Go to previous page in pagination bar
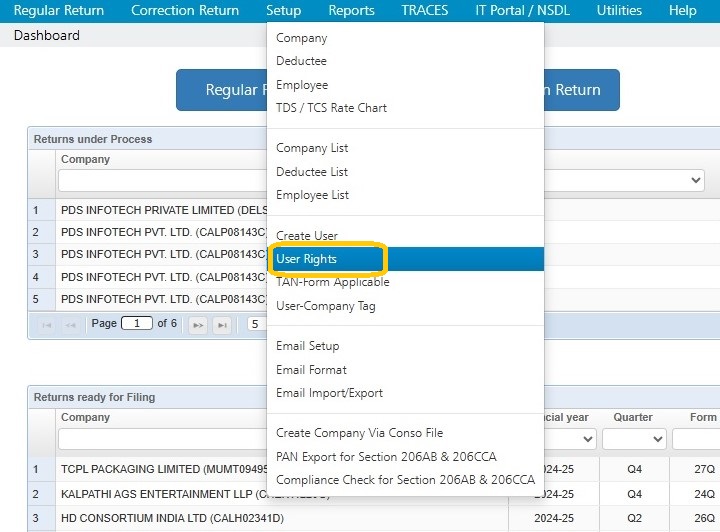Viewport: 720px width, 532px height. pyautogui.click(x=70, y=325)
